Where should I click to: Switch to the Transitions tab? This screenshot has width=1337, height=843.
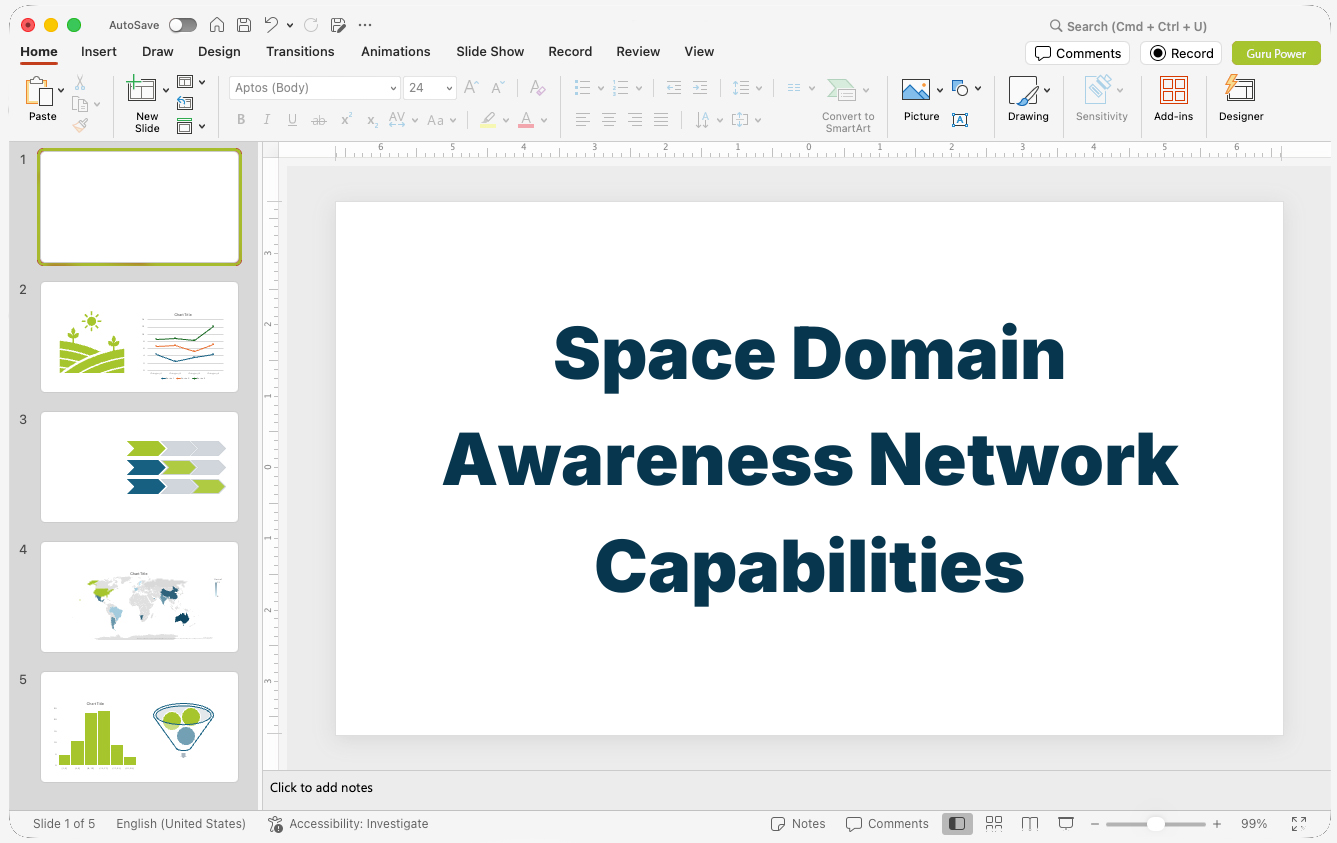point(300,52)
